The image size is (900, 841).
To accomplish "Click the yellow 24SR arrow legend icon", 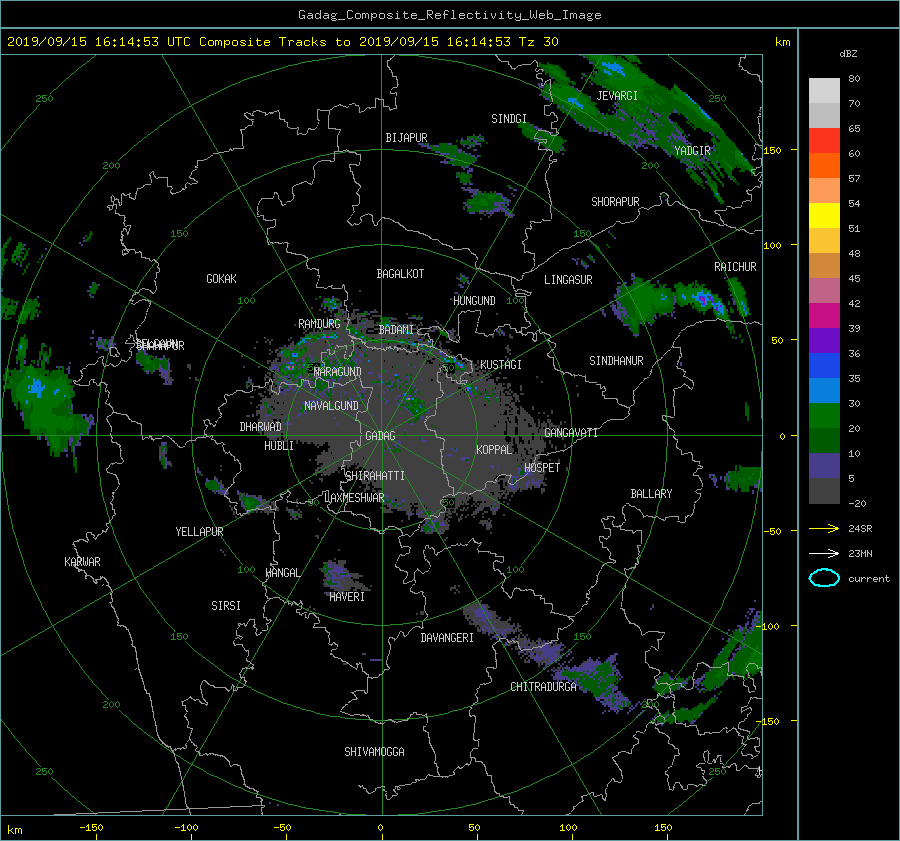I will (824, 528).
